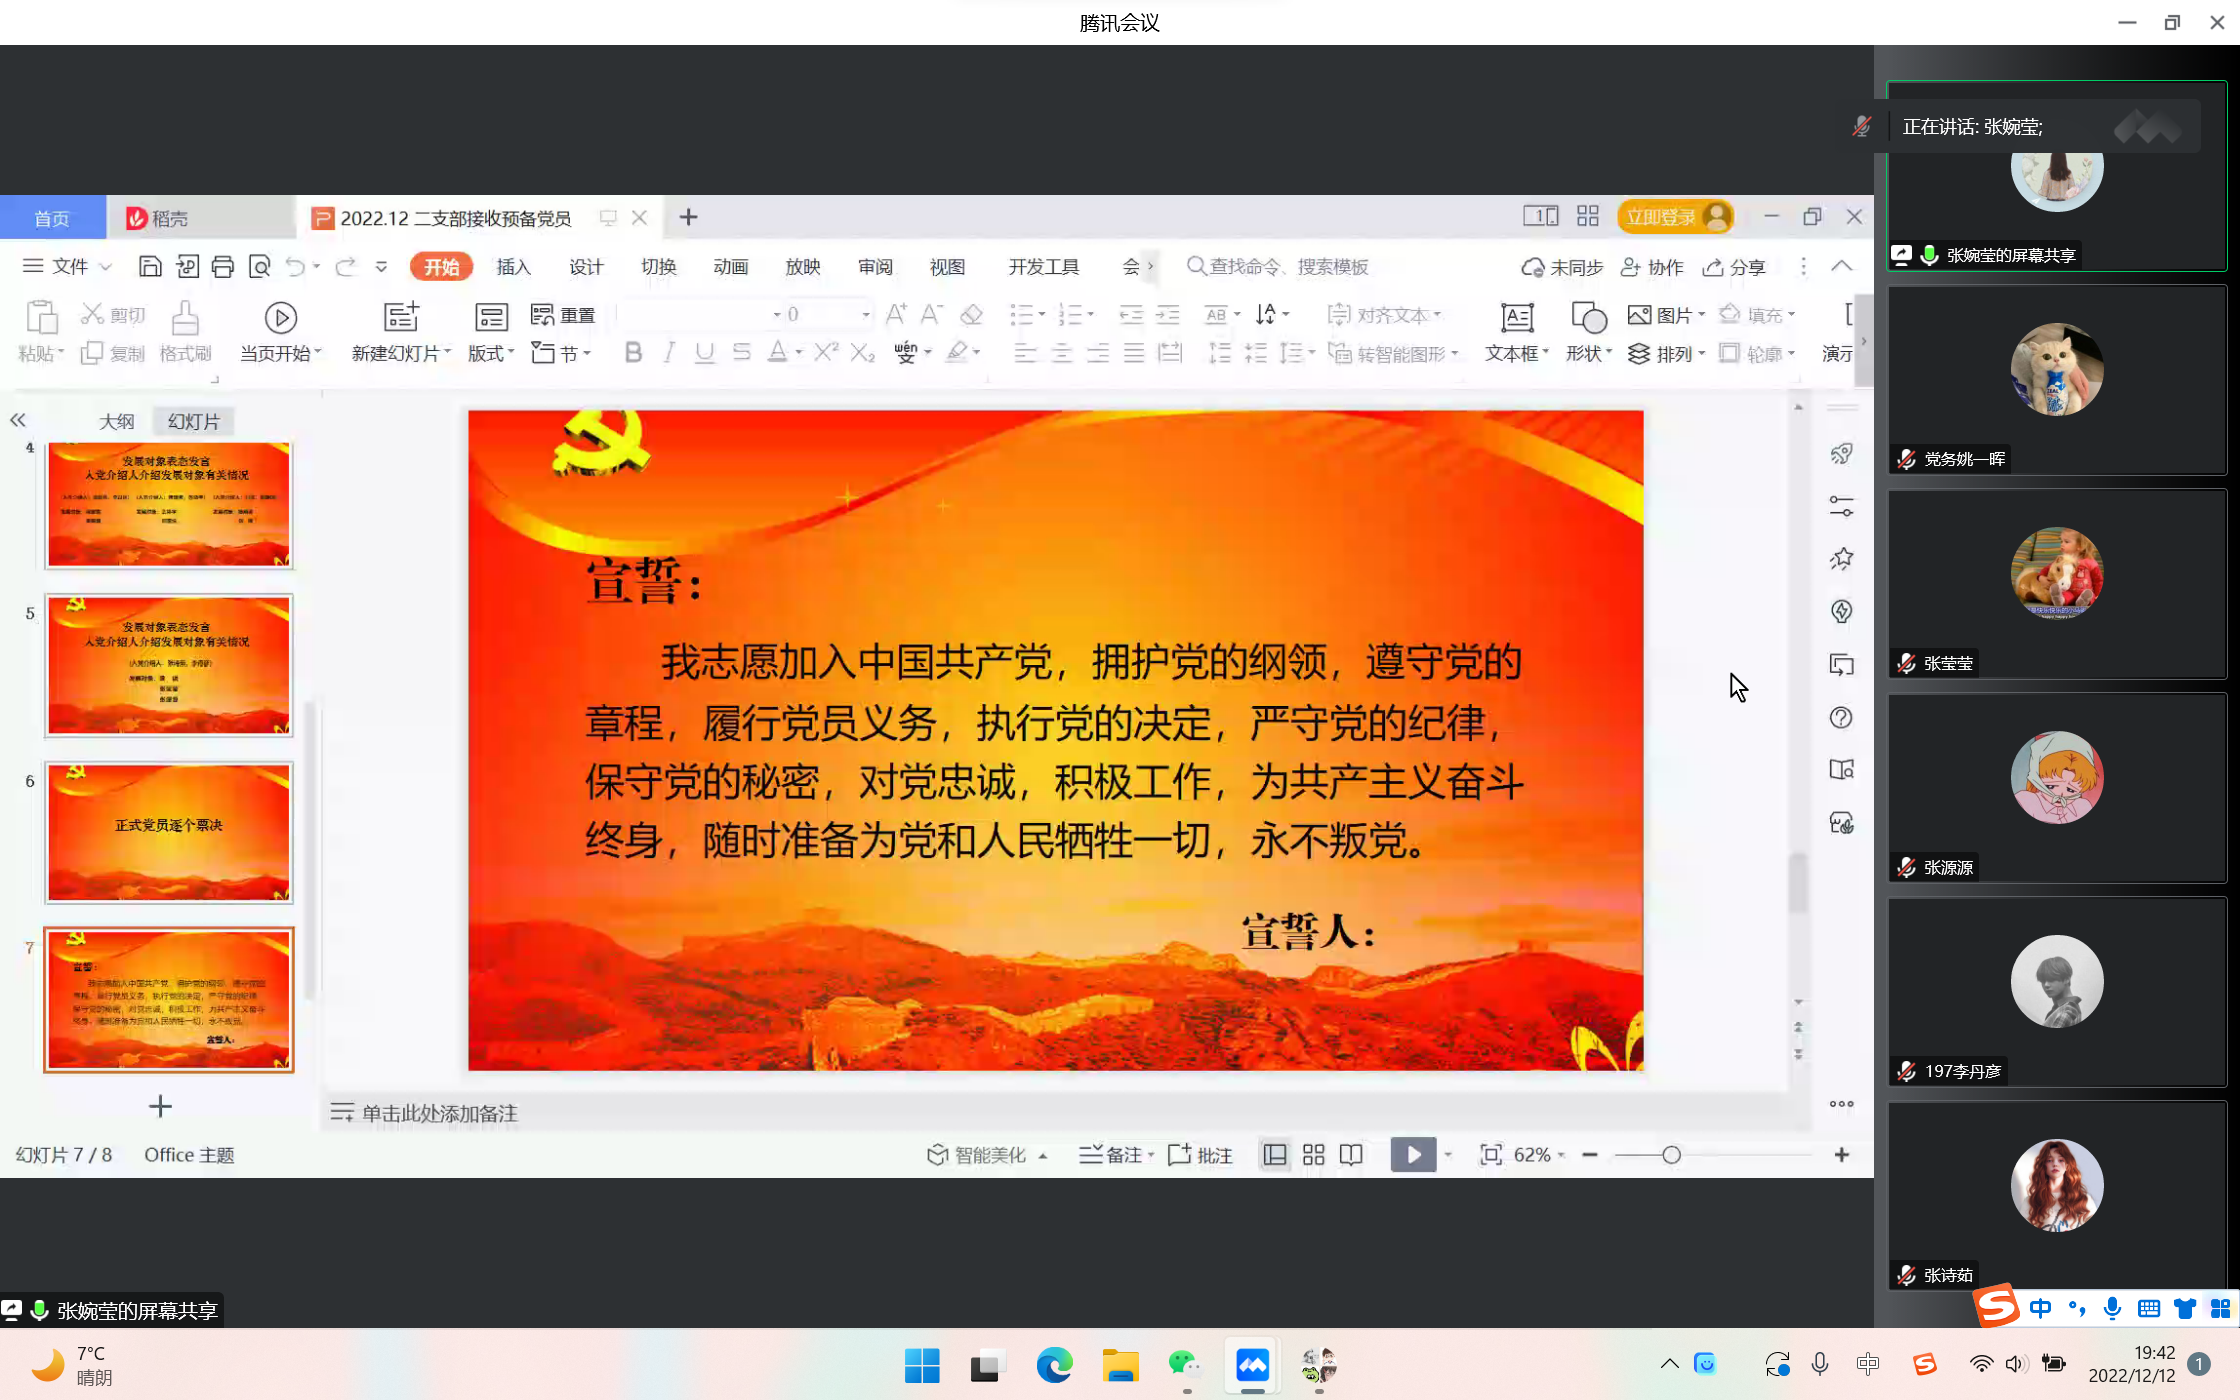Screen dimensions: 2240x1400
Task: Click increase font size icon
Action: point(896,315)
